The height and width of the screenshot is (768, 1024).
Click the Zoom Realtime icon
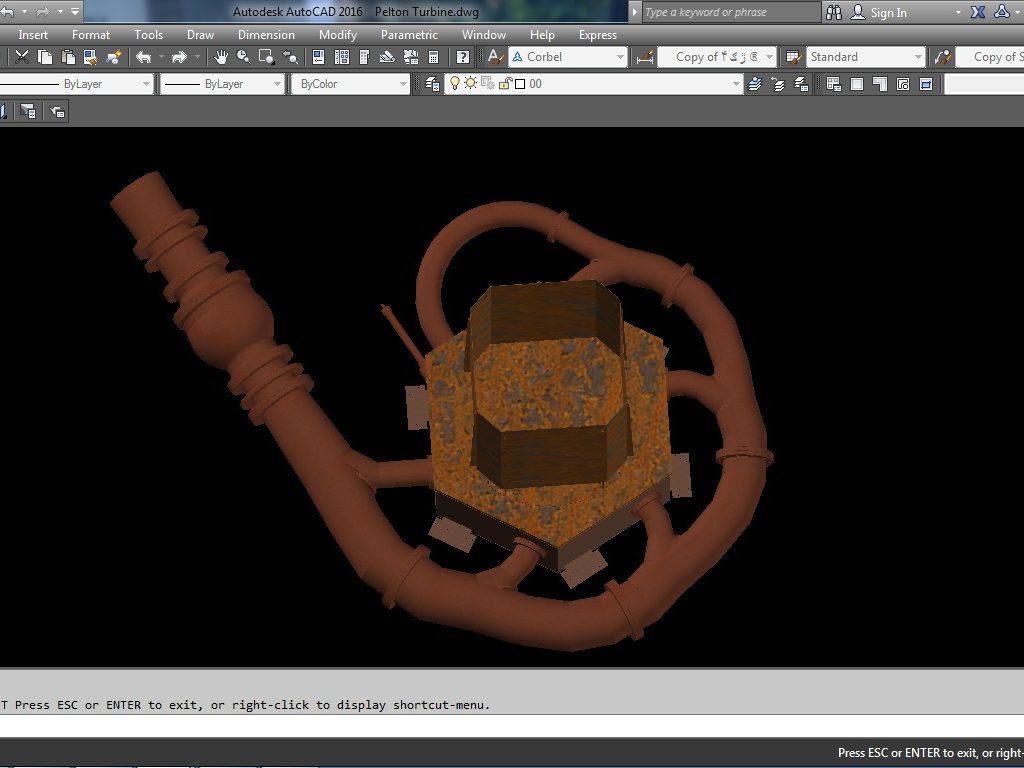point(244,57)
